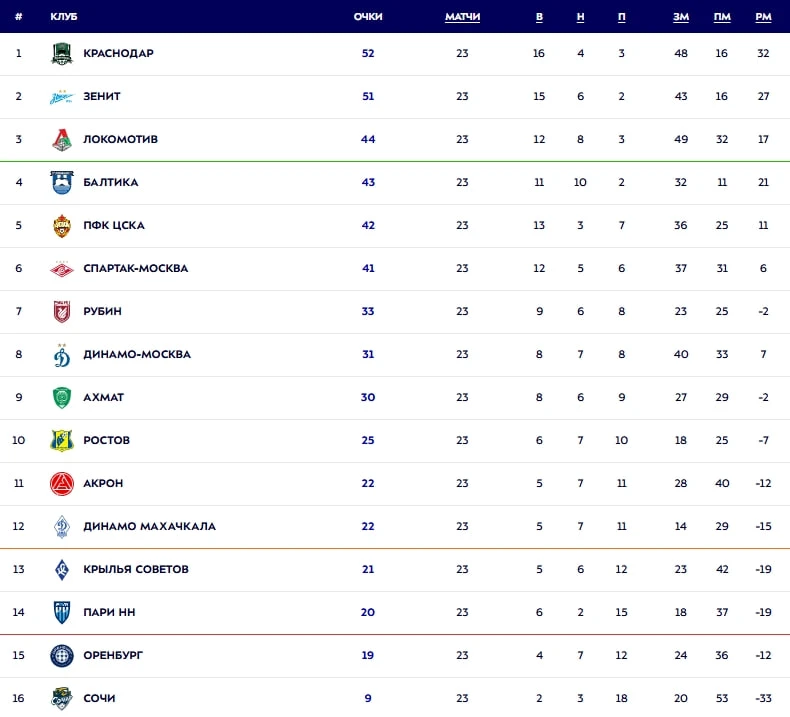Image resolution: width=790 pixels, height=717 pixels.
Task: Sort by ЗМ goals scored header
Action: 681,17
